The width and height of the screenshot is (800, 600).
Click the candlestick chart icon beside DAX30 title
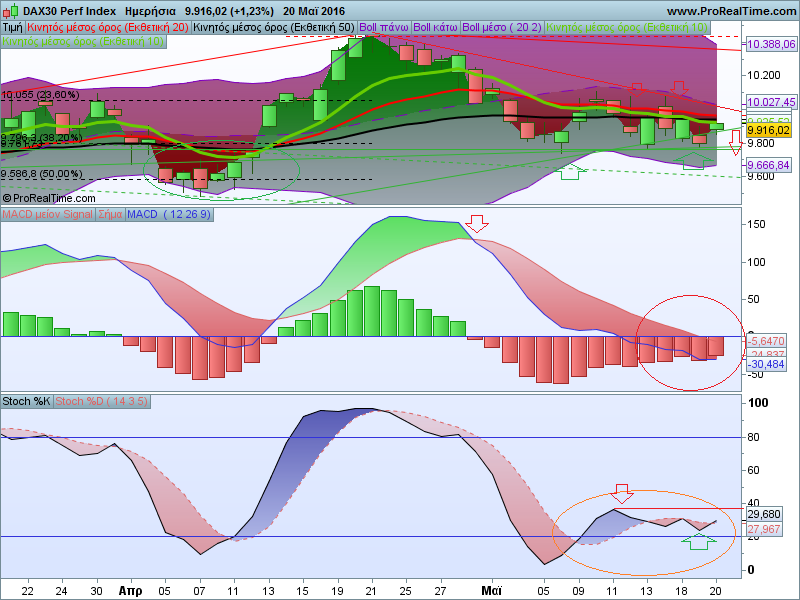pos(10,11)
